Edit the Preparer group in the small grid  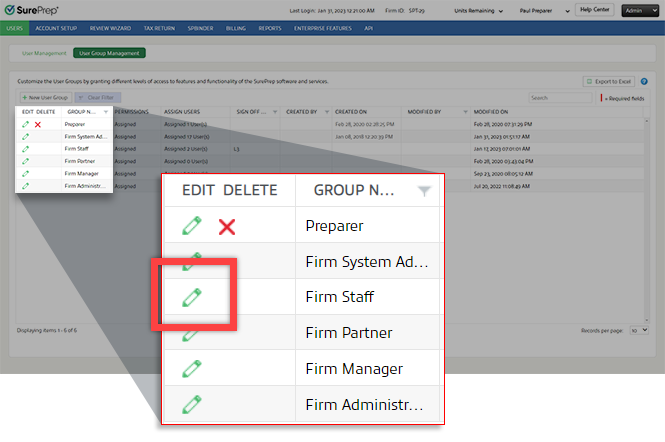[25, 124]
